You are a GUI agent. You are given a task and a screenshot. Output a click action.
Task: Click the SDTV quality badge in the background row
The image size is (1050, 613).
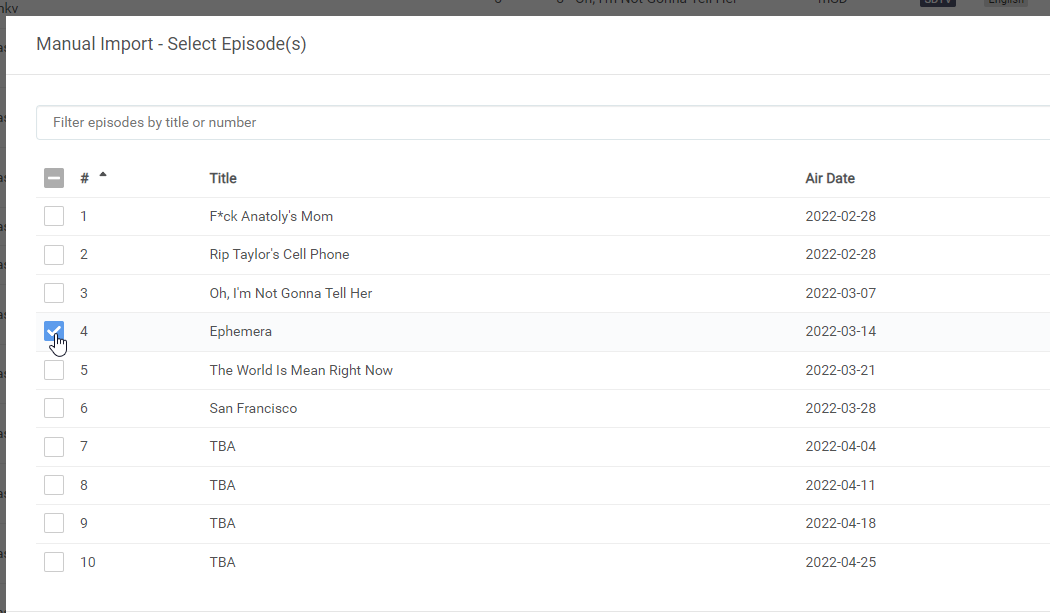click(x=937, y=2)
